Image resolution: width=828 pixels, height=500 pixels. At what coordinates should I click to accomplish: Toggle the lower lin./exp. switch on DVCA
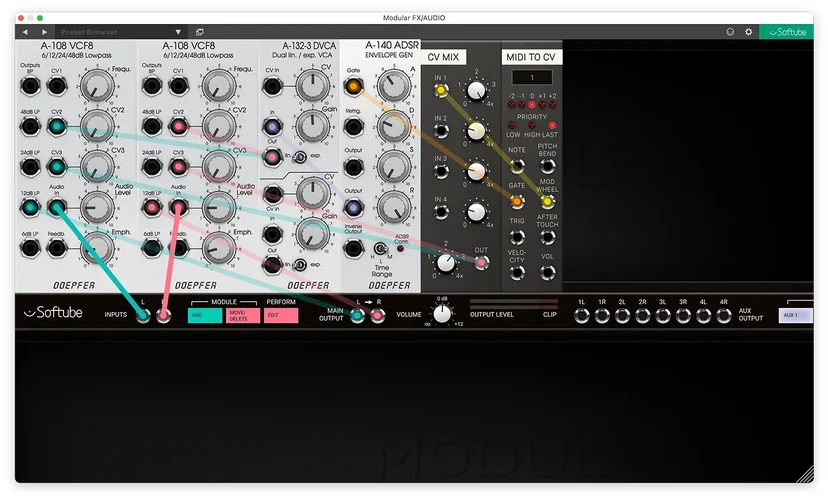point(299,265)
